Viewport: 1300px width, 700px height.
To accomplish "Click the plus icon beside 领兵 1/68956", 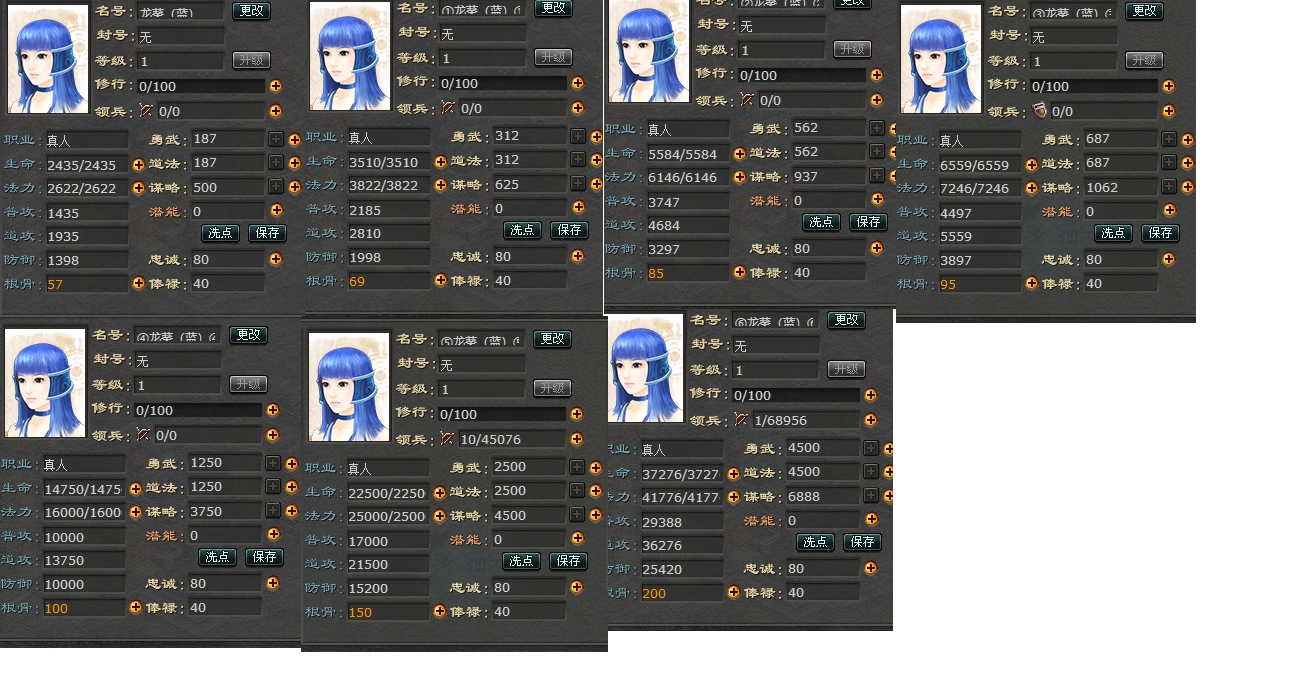I will pyautogui.click(x=871, y=420).
